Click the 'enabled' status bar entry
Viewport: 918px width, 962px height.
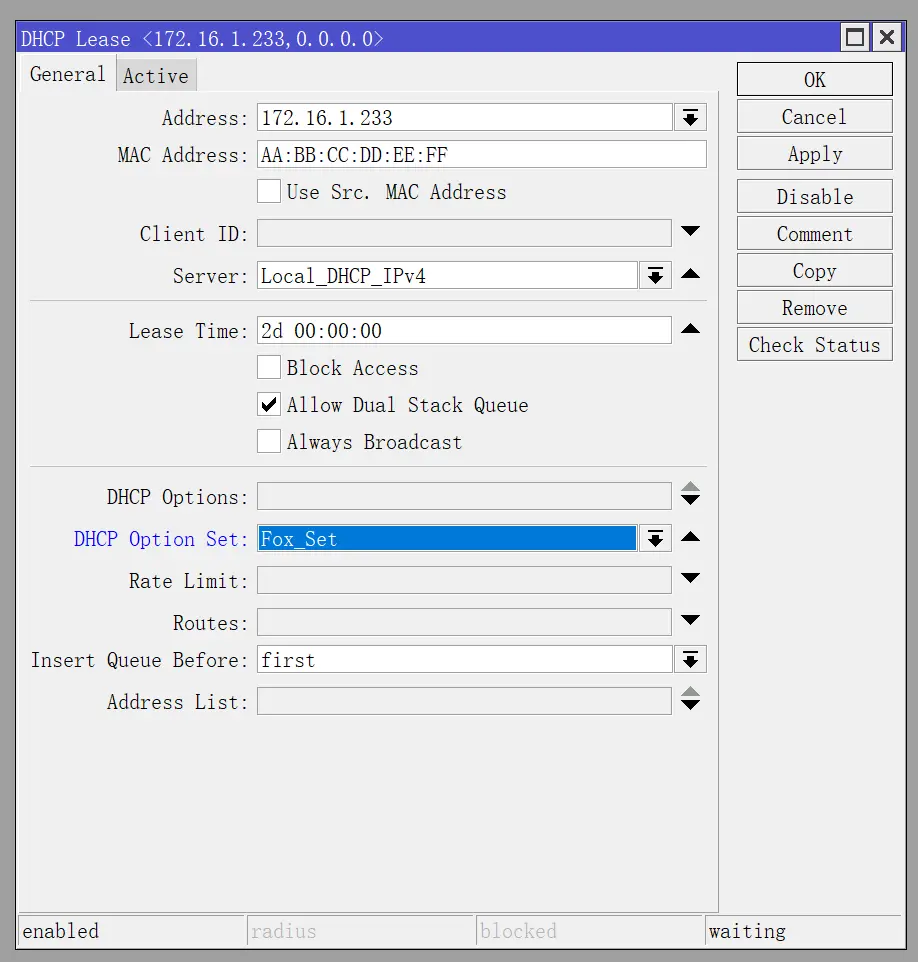131,931
